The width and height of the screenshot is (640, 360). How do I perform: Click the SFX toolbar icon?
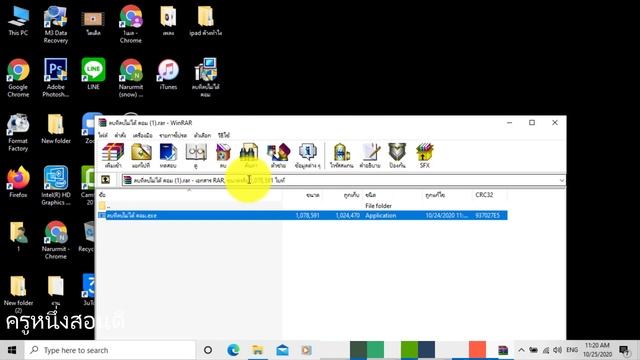[424, 156]
